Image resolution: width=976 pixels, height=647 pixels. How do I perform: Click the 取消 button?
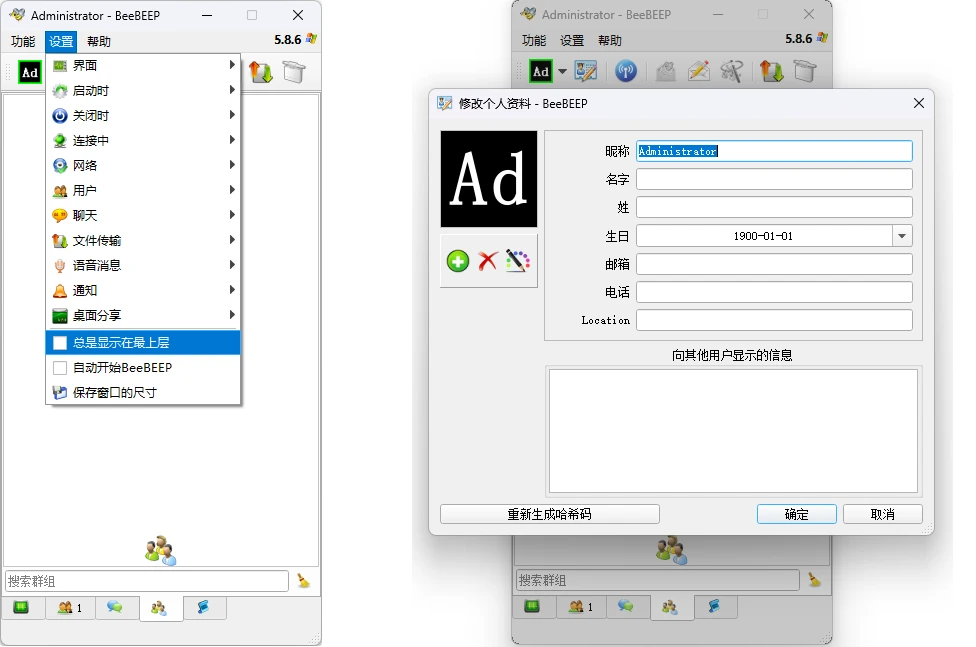pyautogui.click(x=883, y=514)
